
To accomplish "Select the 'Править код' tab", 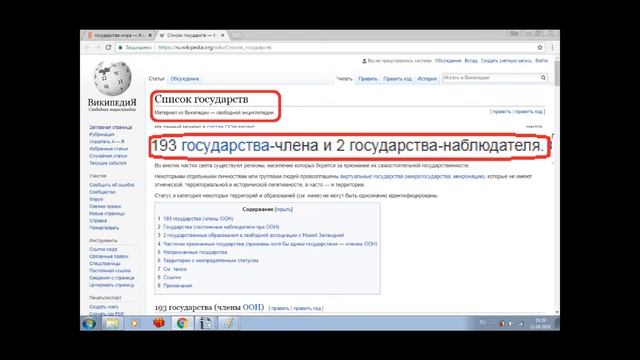I will pyautogui.click(x=398, y=79).
